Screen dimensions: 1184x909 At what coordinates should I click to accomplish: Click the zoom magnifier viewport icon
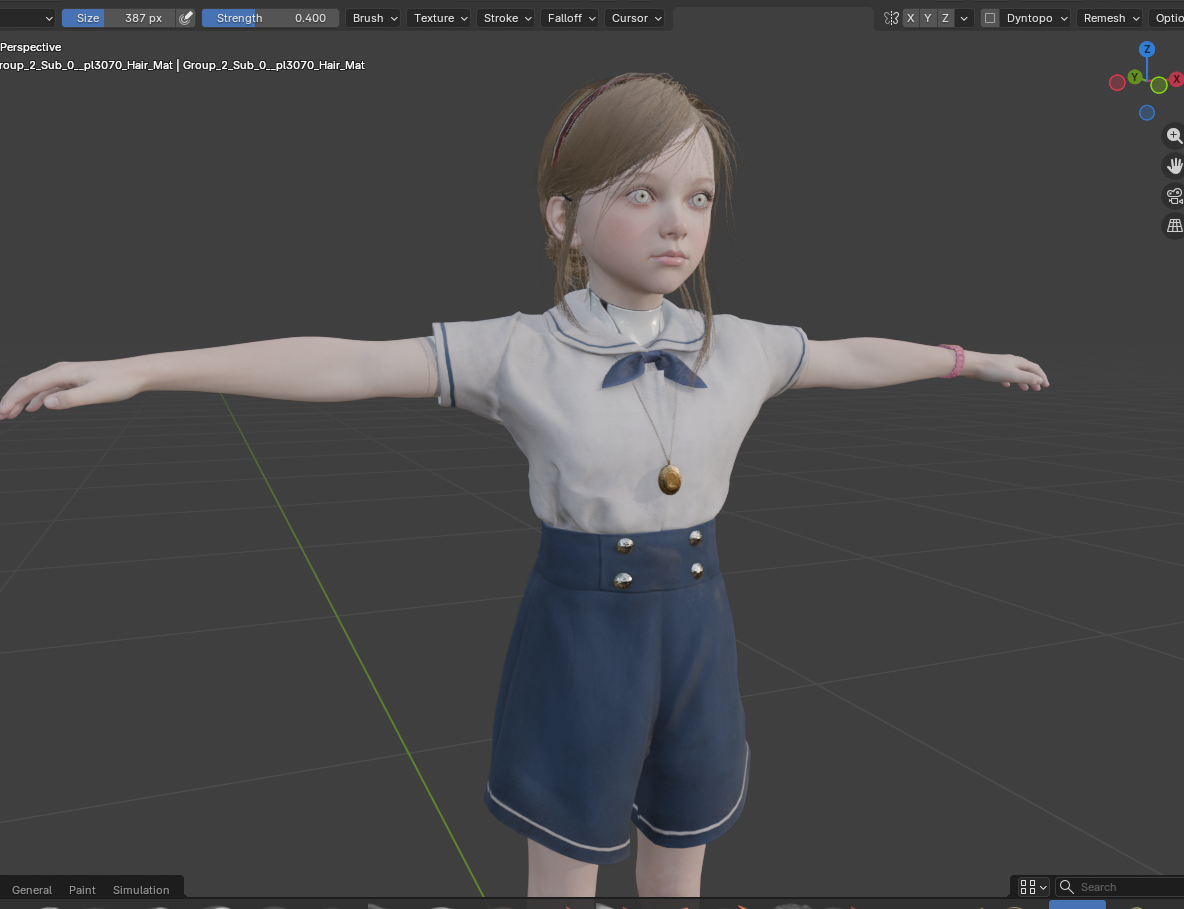(x=1173, y=136)
